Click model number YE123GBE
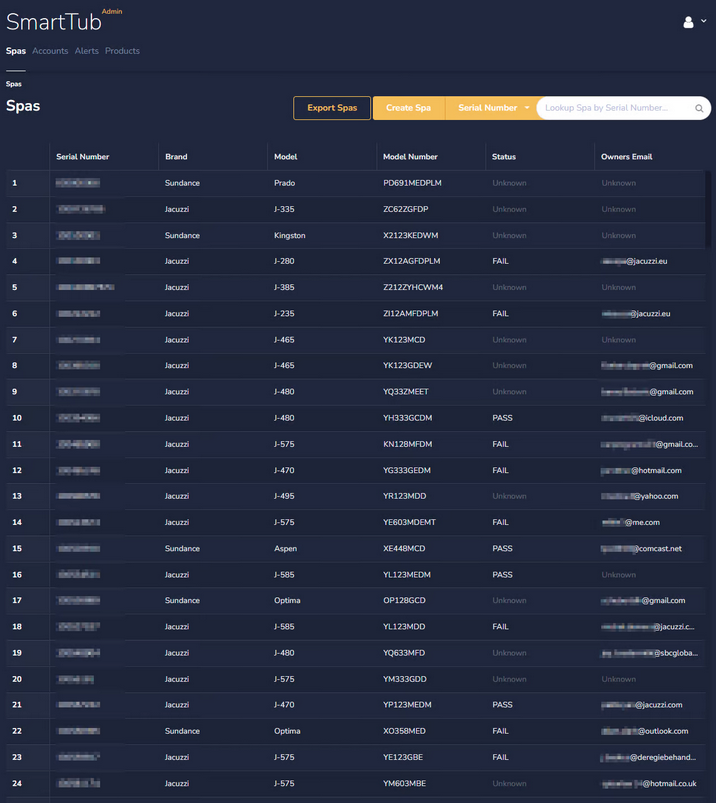716x803 pixels. click(x=403, y=757)
